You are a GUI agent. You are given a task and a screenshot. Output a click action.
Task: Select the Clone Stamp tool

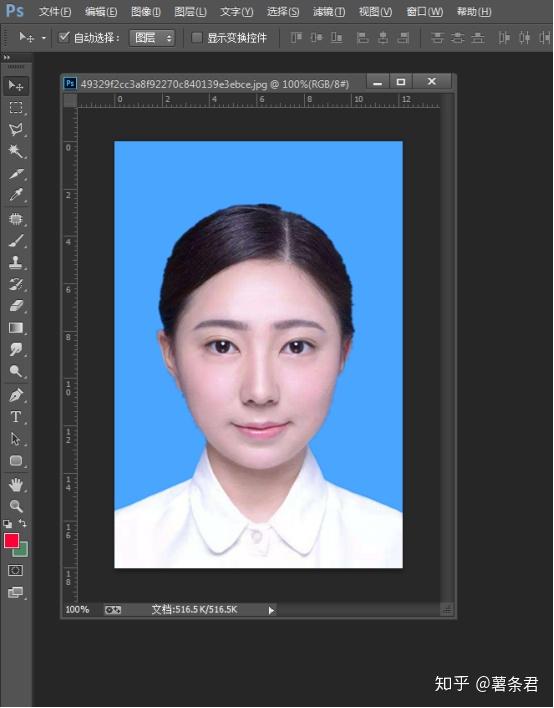point(16,262)
